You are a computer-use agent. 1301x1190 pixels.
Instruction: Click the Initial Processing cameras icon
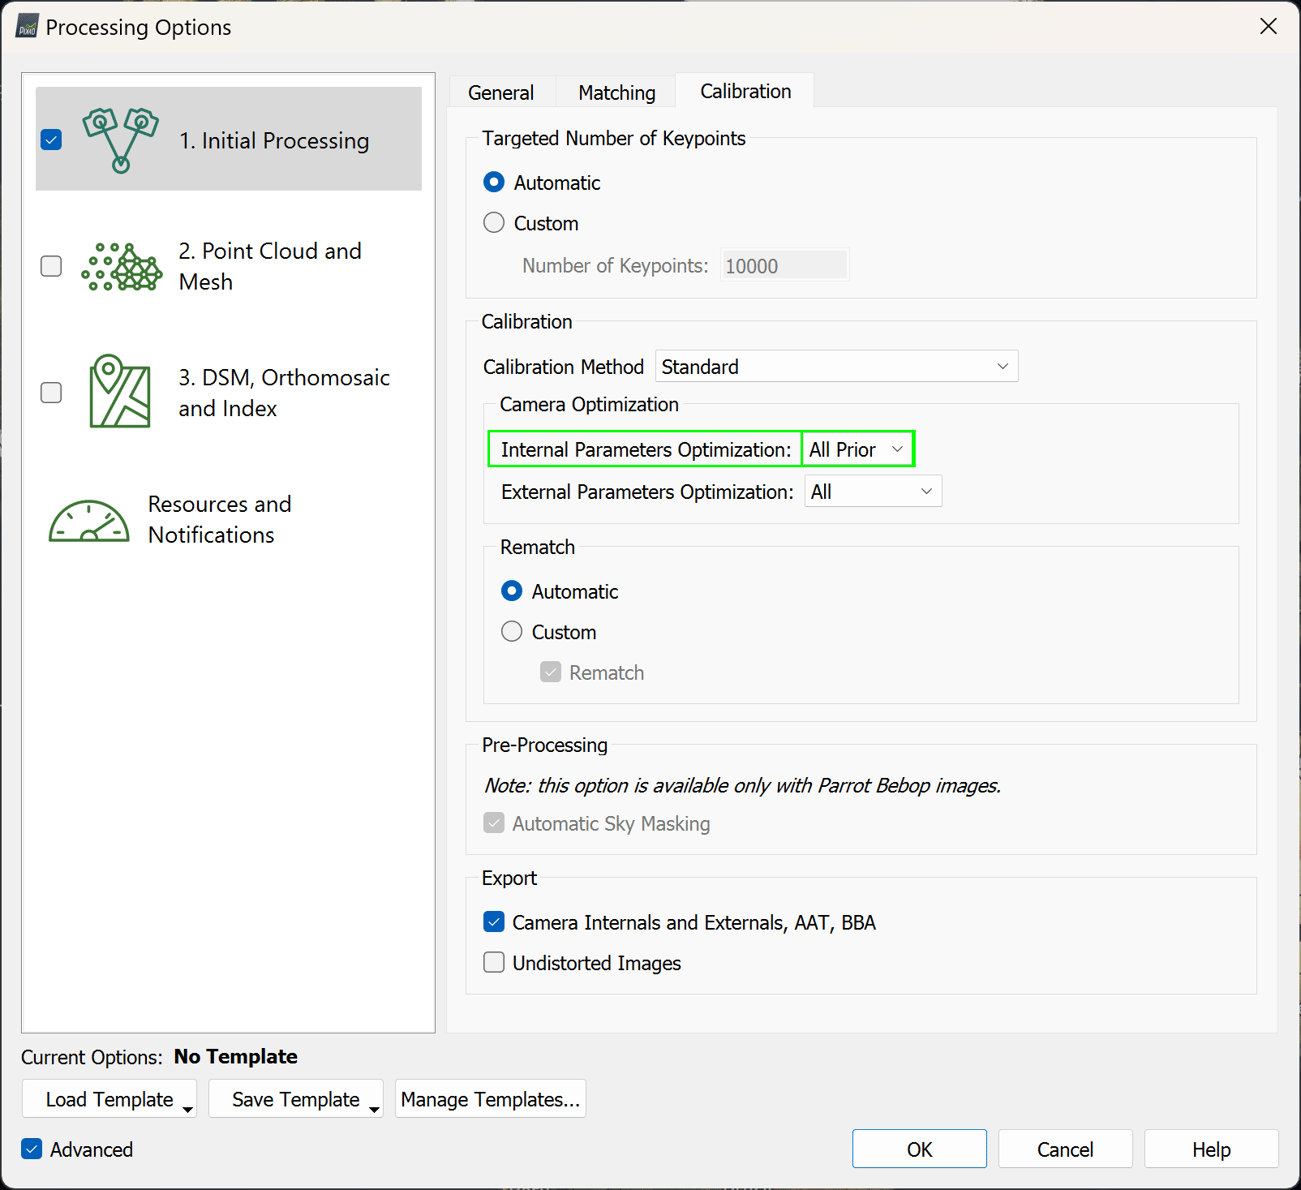click(x=120, y=140)
